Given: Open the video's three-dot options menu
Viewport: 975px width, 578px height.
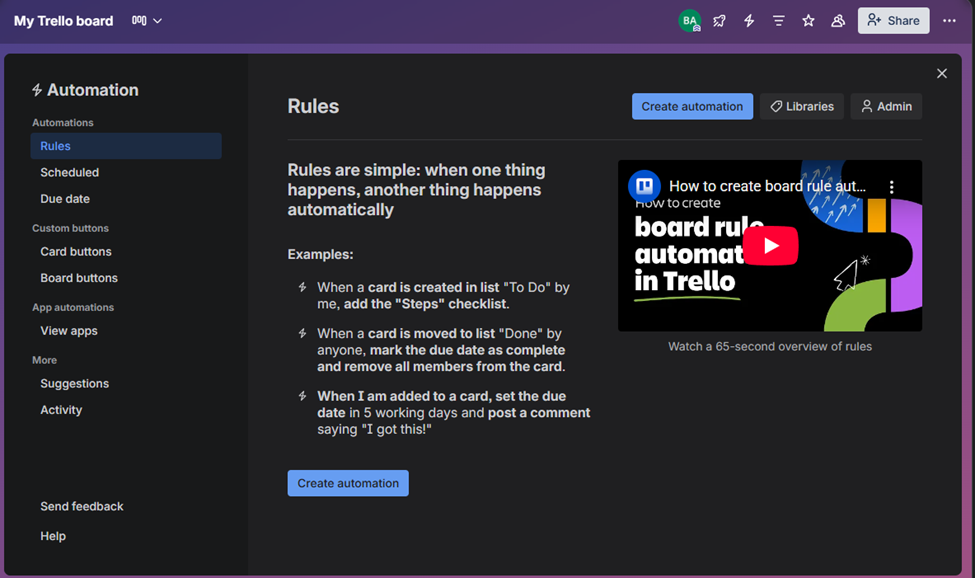Looking at the screenshot, I should (x=892, y=186).
